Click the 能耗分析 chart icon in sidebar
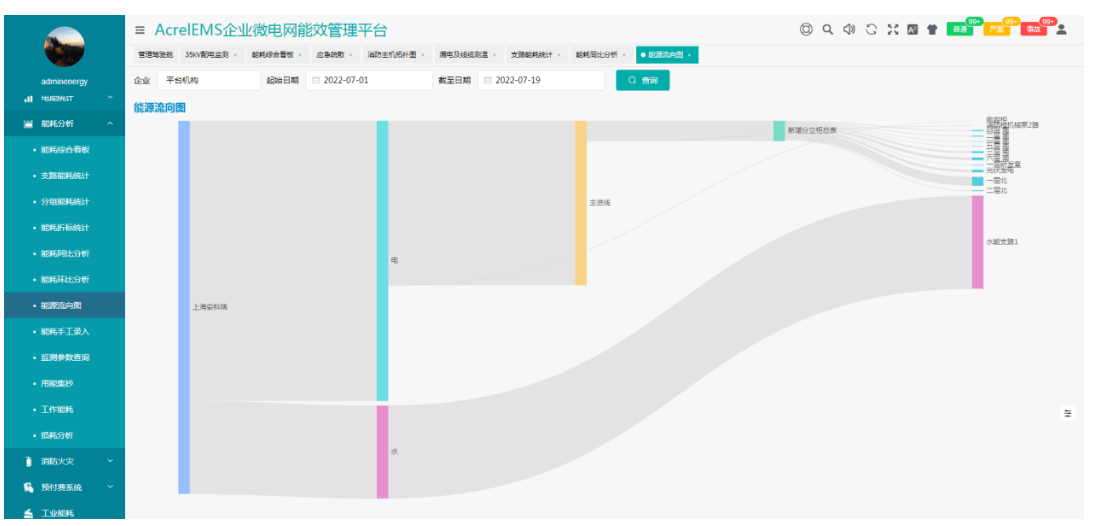This screenshot has height=526, width=1093. 29,124
